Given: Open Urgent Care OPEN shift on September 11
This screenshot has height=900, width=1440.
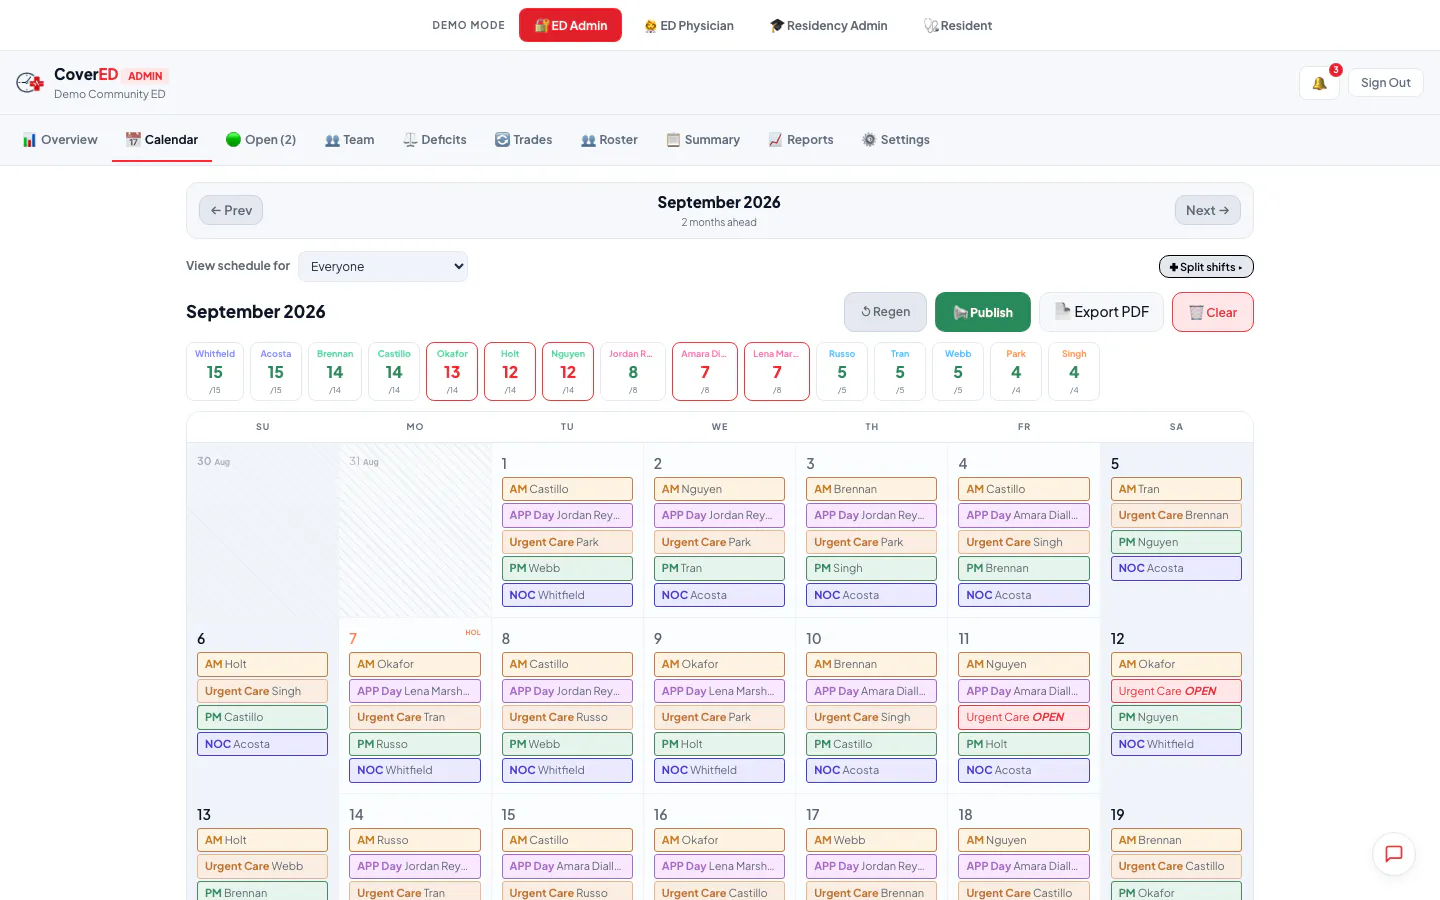Looking at the screenshot, I should [1024, 717].
